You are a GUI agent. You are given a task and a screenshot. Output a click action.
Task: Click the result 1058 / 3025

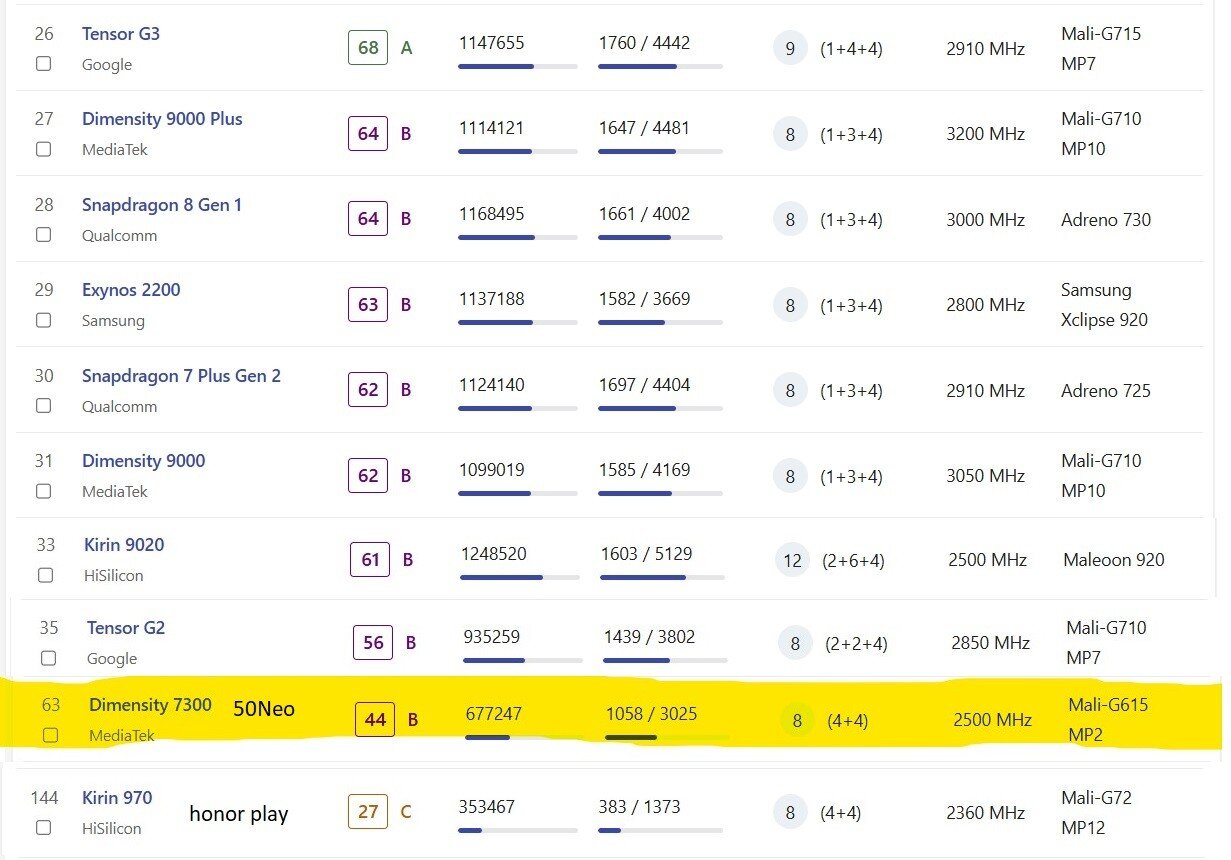click(x=652, y=714)
